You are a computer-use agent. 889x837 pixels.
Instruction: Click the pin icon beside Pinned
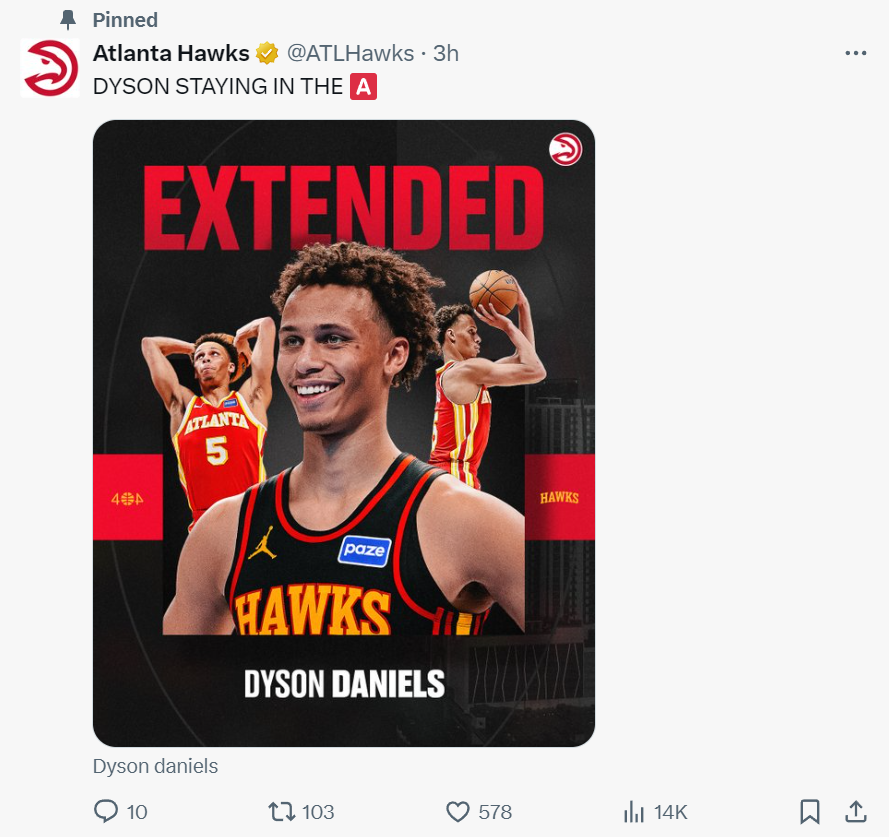point(68,20)
